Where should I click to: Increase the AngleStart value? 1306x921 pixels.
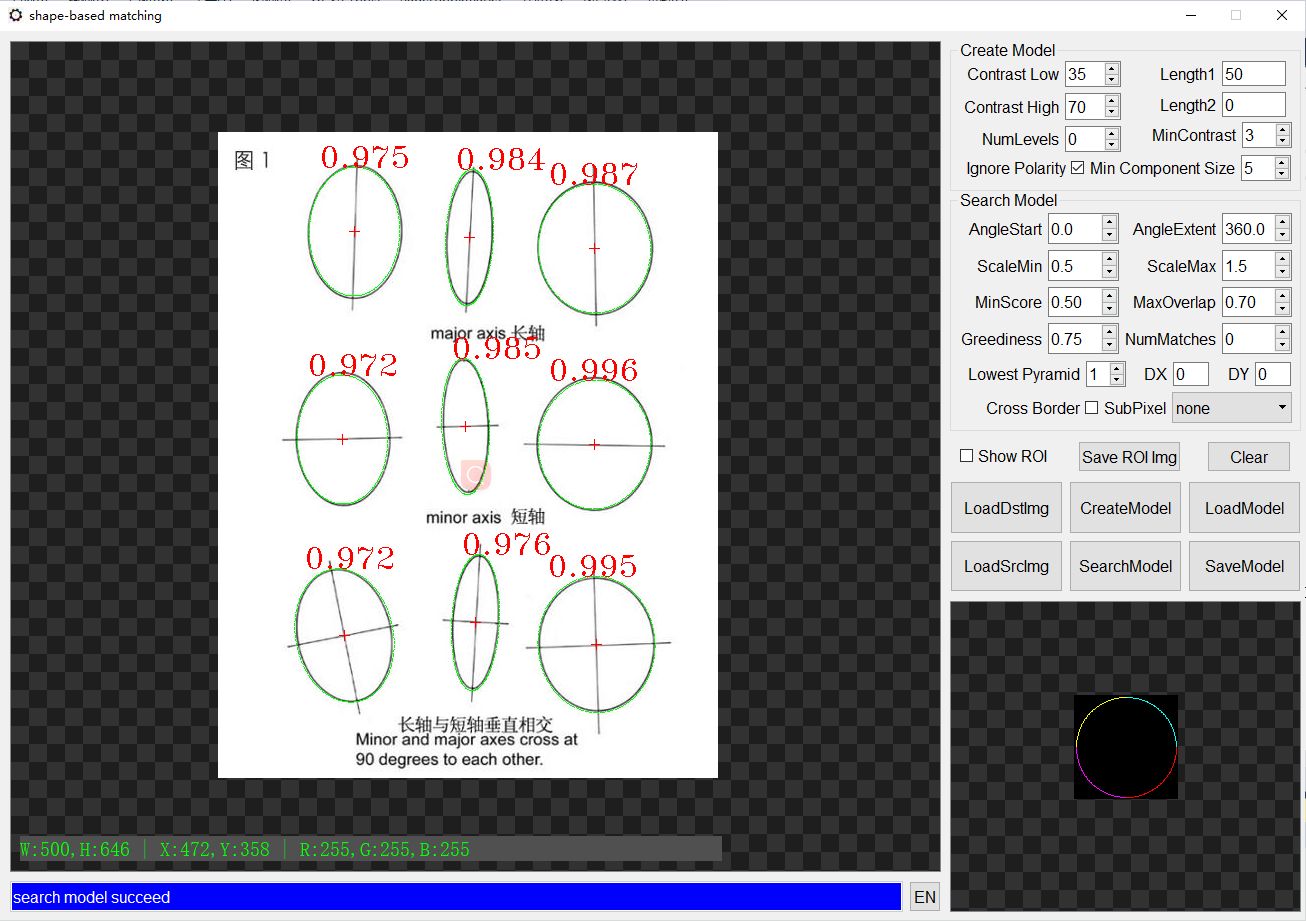tap(1109, 223)
